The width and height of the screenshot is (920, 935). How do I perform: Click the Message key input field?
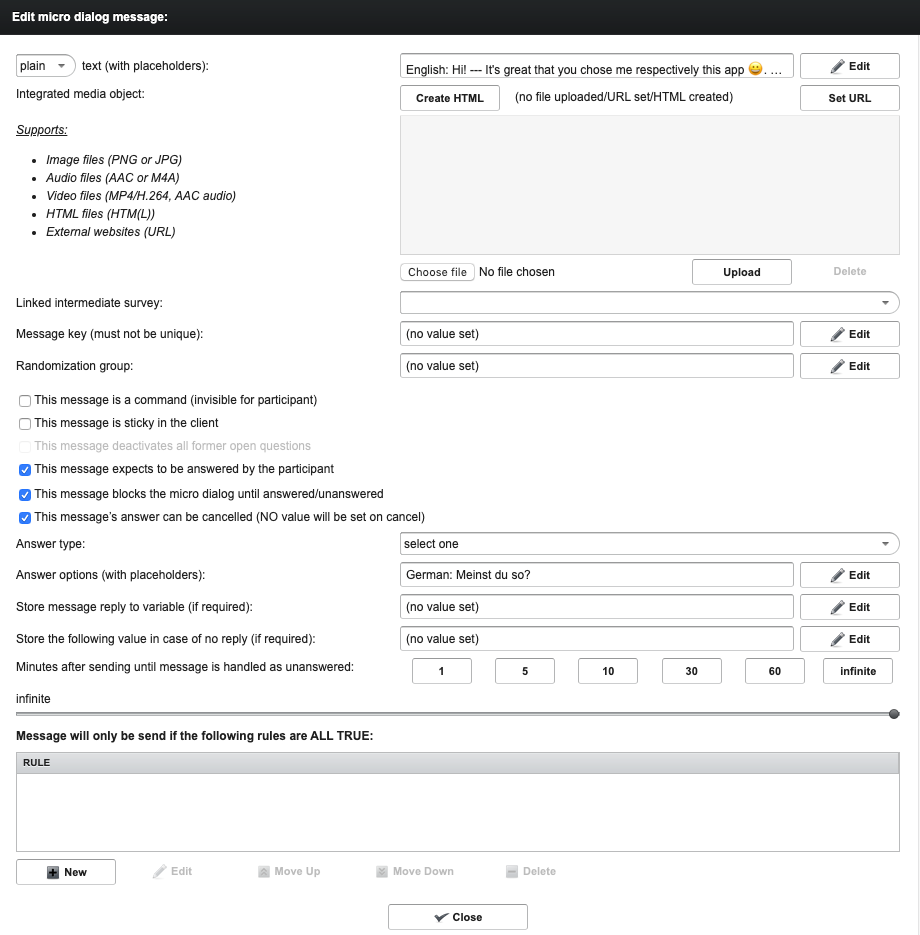tap(596, 334)
